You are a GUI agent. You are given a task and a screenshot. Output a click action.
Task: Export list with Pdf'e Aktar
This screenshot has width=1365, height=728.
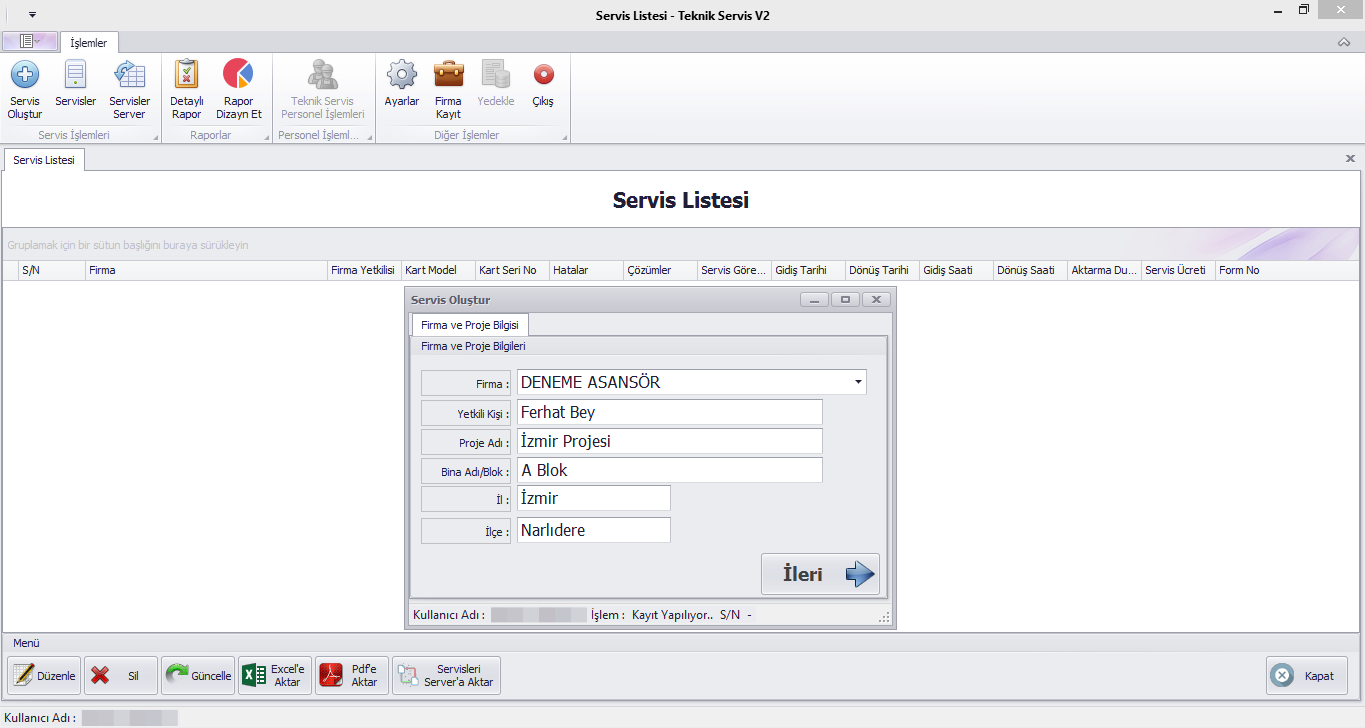pos(351,675)
